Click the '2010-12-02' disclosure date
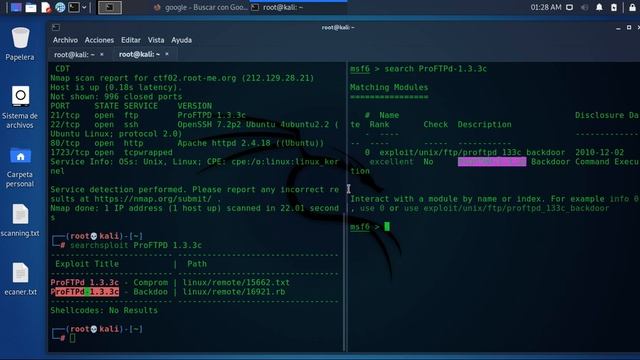Screen dimensions: 640x360 [x=600, y=153]
